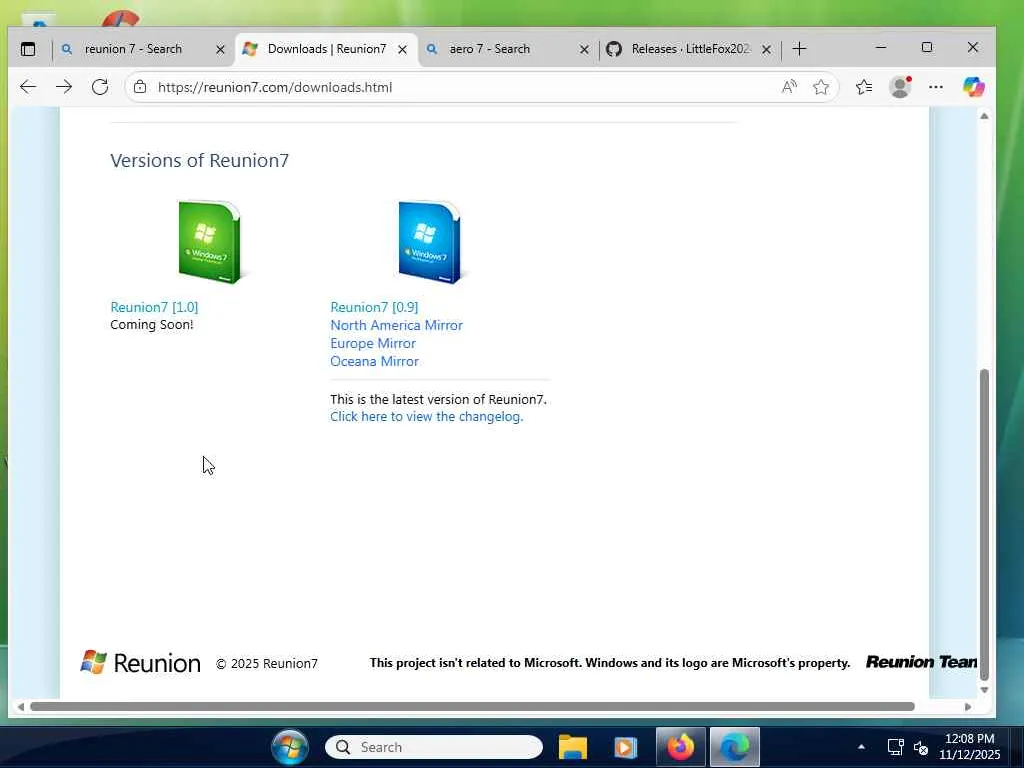This screenshot has height=768, width=1024.
Task: Open Settings and more menu
Action: click(936, 87)
